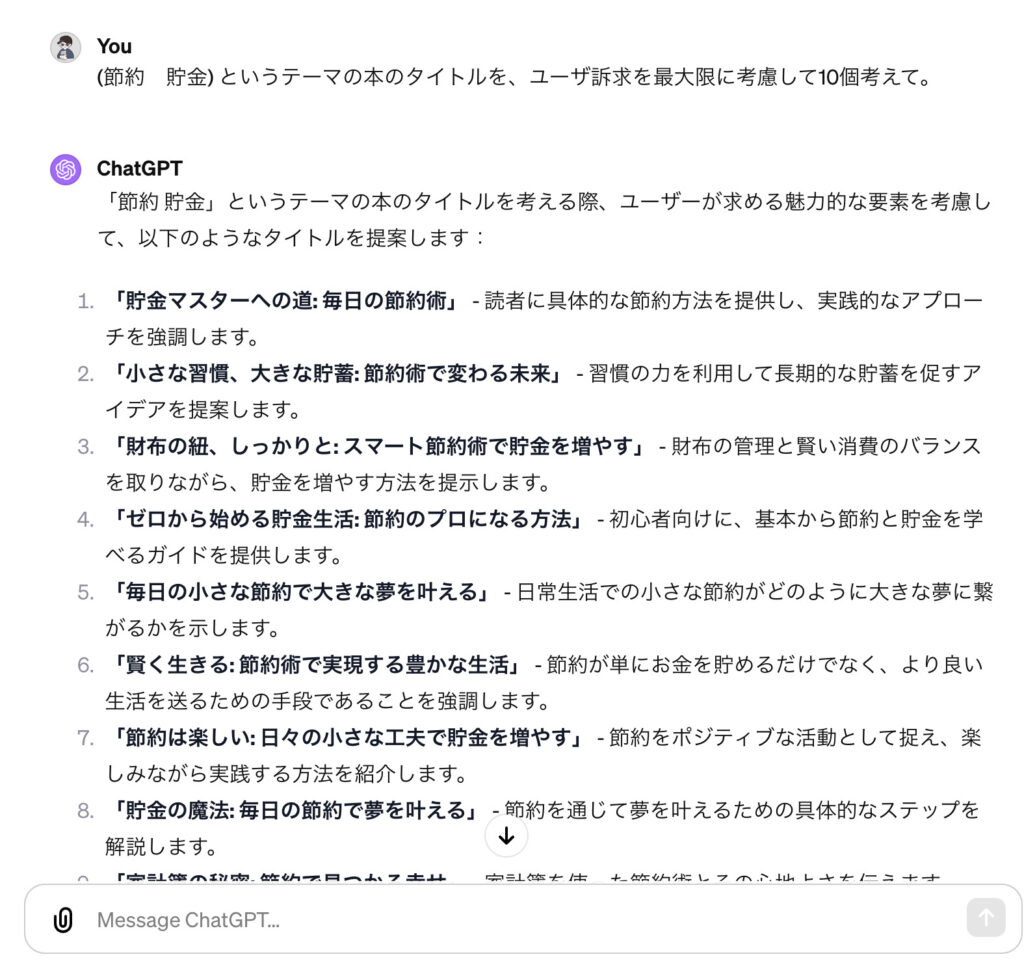1024x961 pixels.
Task: Click title 8 '貯金の魔法'
Action: point(295,810)
